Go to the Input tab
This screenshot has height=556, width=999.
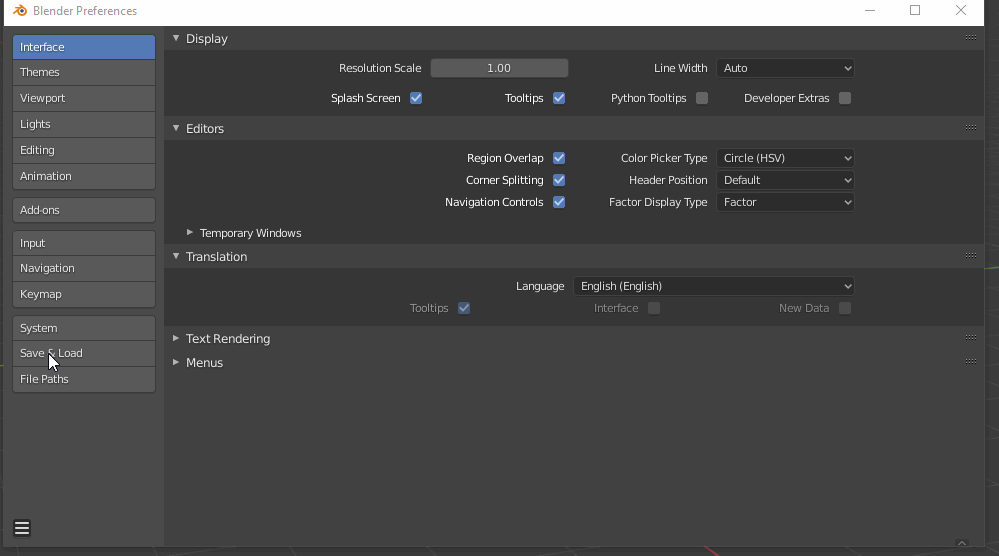[84, 243]
